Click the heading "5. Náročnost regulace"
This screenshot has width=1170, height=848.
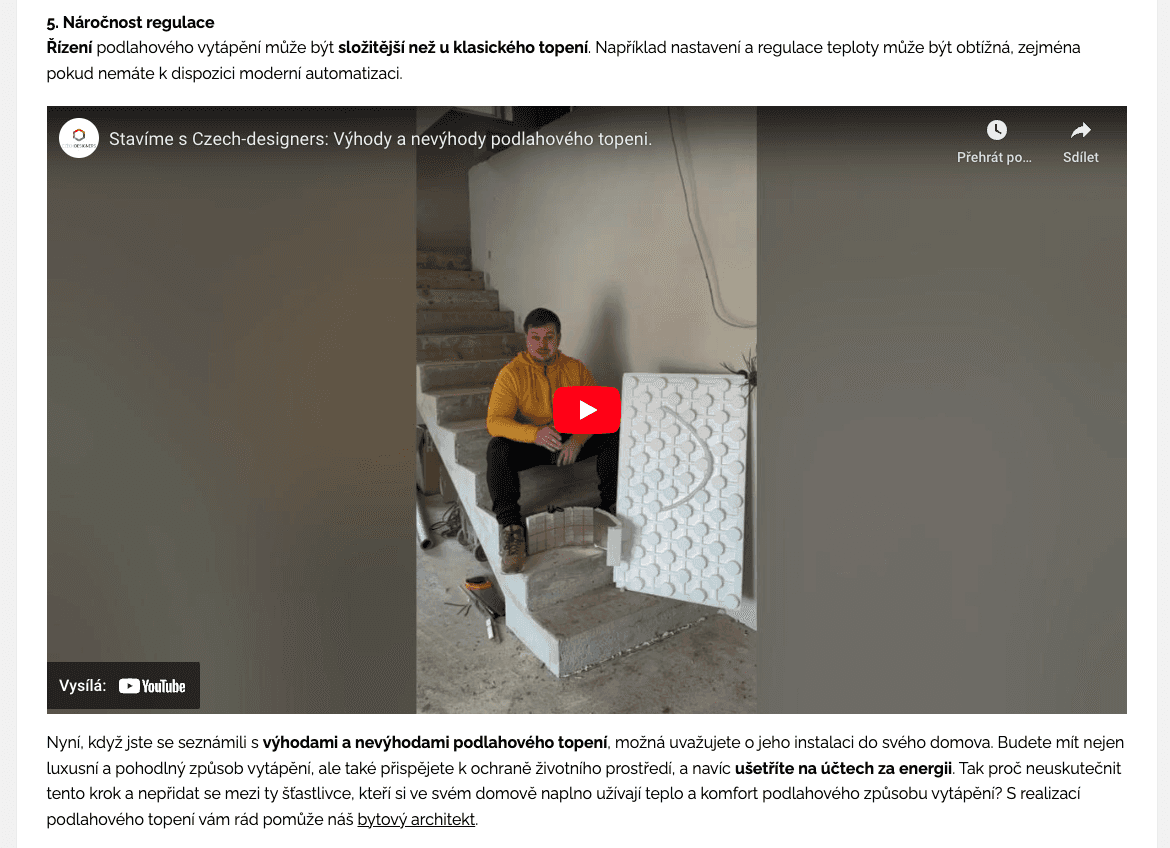131,22
